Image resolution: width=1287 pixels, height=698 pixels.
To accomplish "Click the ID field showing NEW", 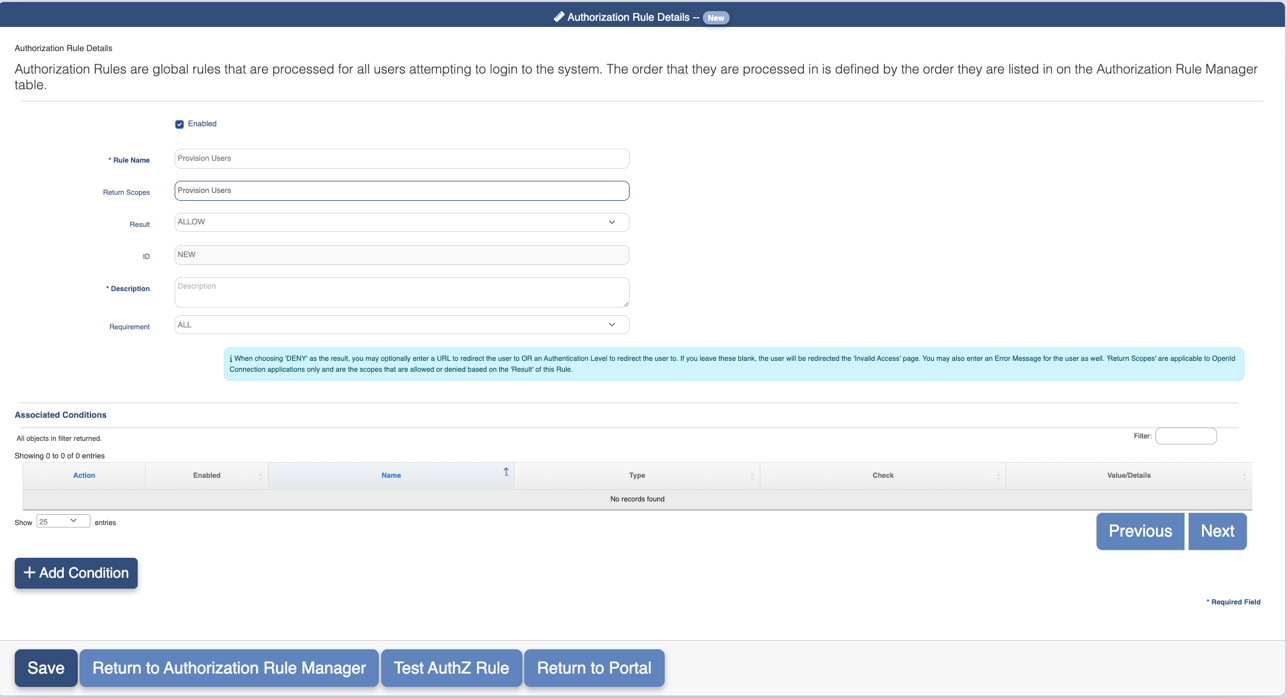I will click(x=402, y=255).
